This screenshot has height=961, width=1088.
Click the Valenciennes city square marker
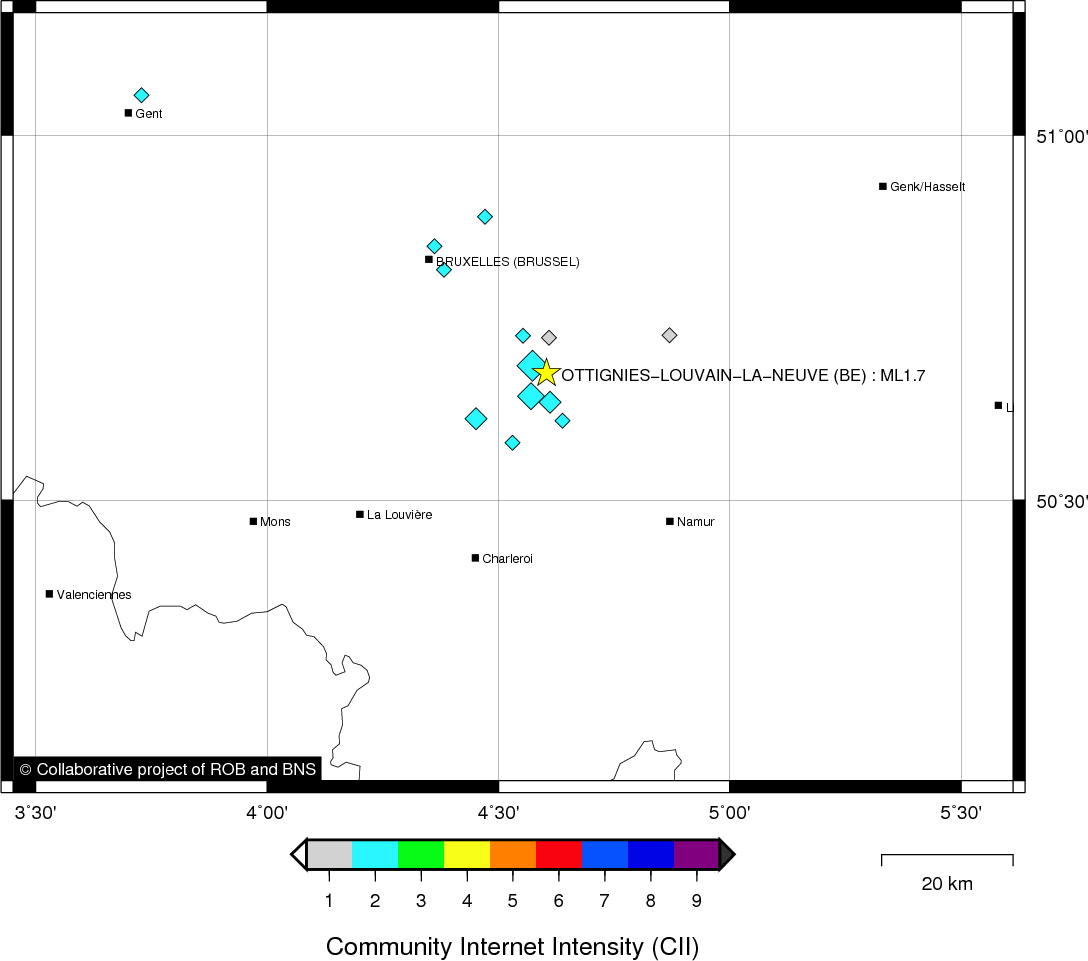tap(49, 594)
